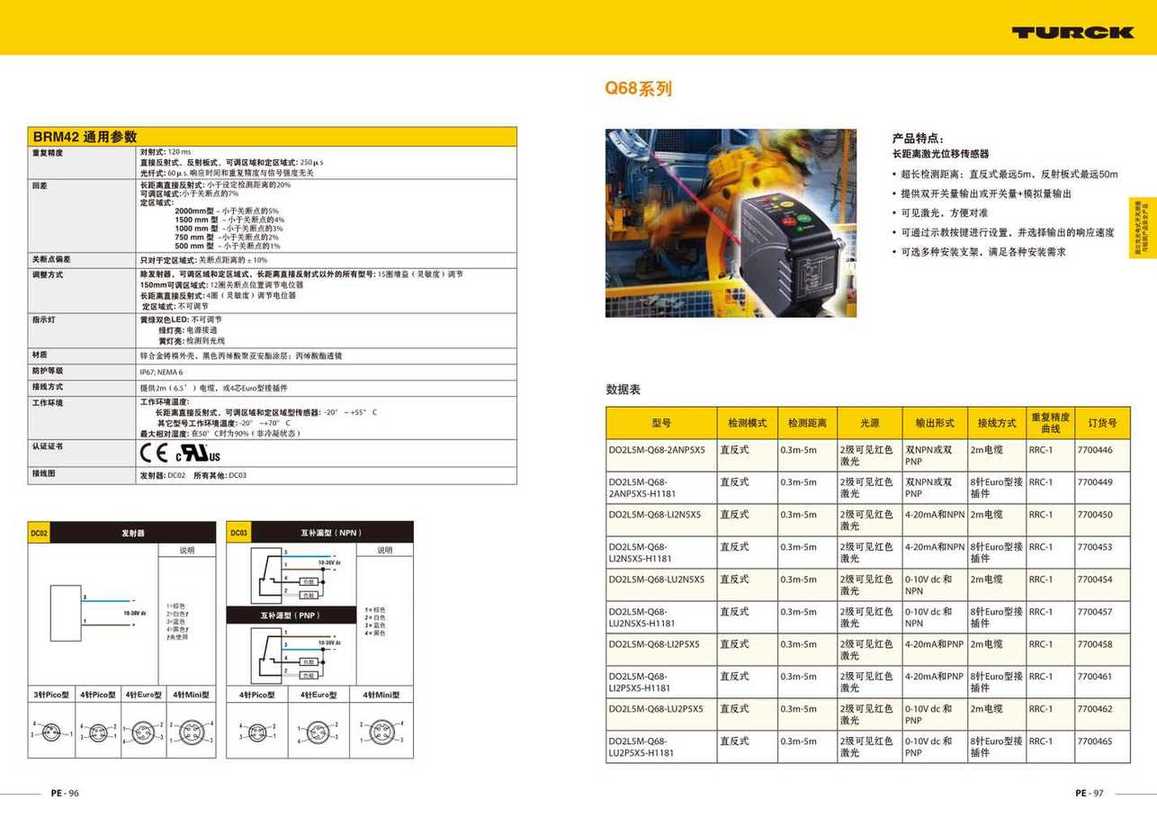Image resolution: width=1157 pixels, height=818 pixels.
Task: Click order number 7700450
Action: 1094,515
